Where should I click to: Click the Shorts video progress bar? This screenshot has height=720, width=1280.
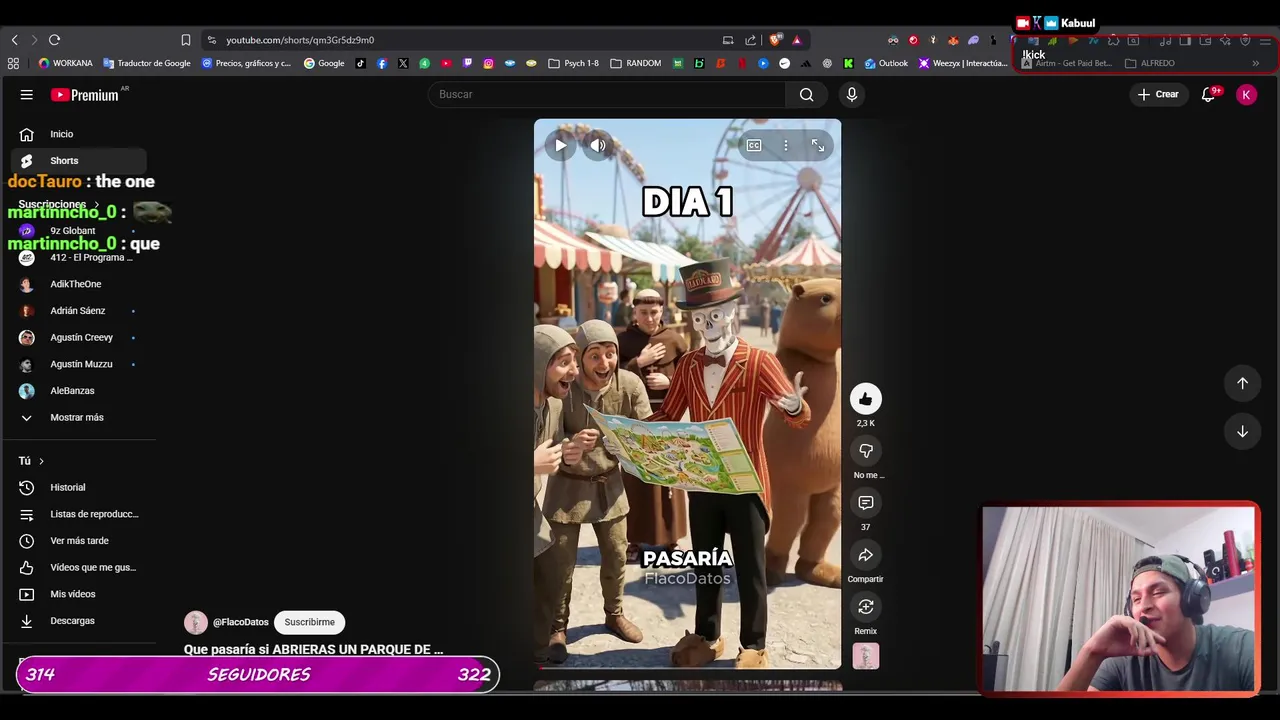pos(687,667)
